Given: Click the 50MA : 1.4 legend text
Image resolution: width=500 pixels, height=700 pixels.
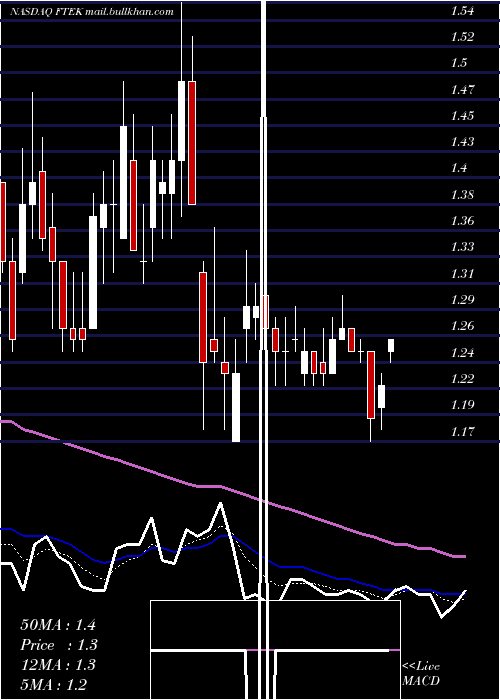Looking at the screenshot, I should [x=58, y=625].
